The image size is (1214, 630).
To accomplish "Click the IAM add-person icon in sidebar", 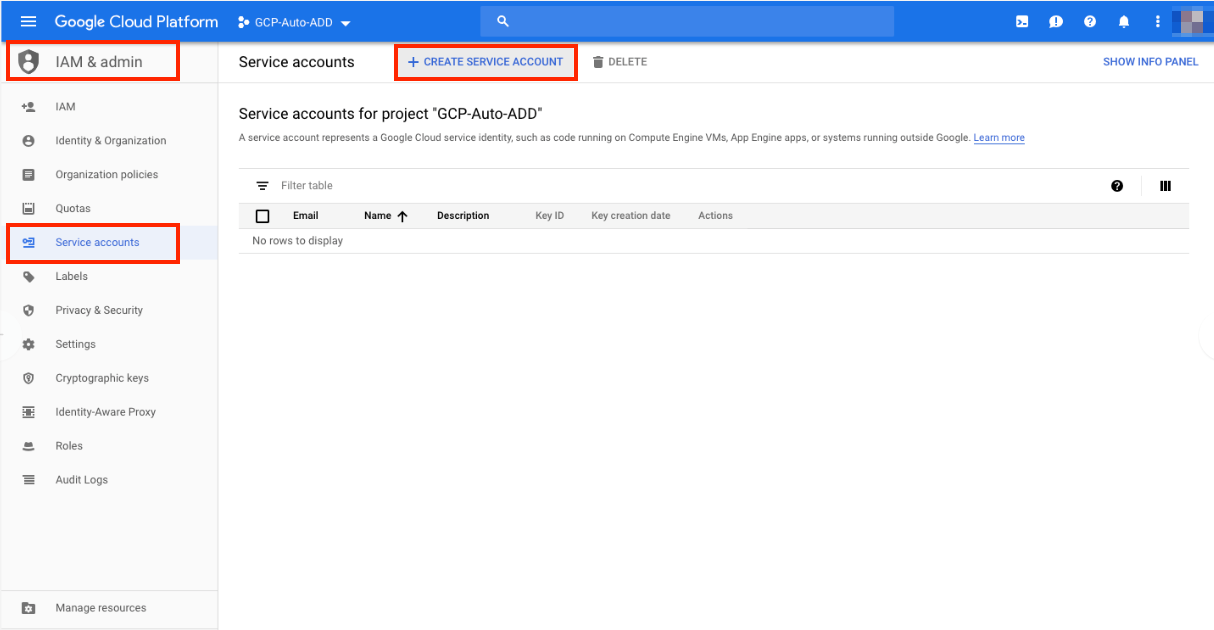I will (x=28, y=106).
